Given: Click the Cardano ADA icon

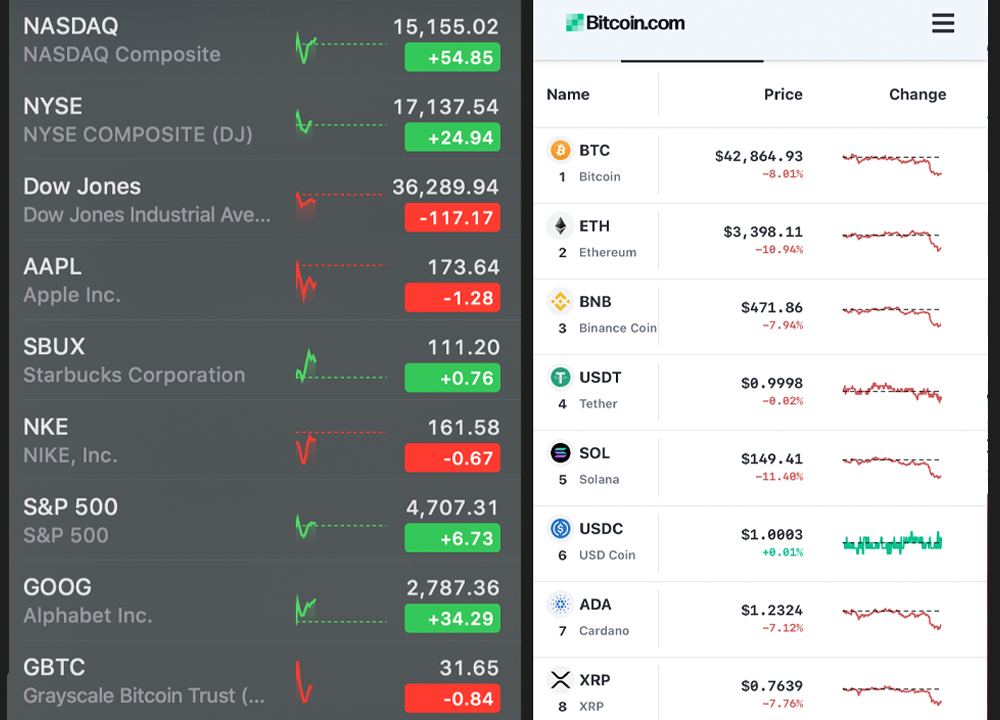Looking at the screenshot, I should click(560, 604).
